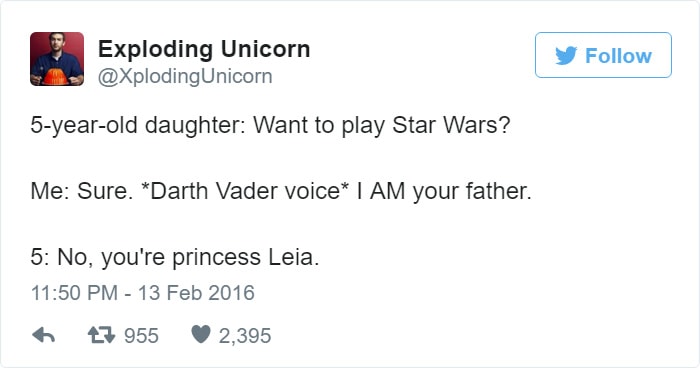Image resolution: width=700 pixels, height=368 pixels.
Task: Click the 2,395 likes count
Action: pyautogui.click(x=245, y=336)
